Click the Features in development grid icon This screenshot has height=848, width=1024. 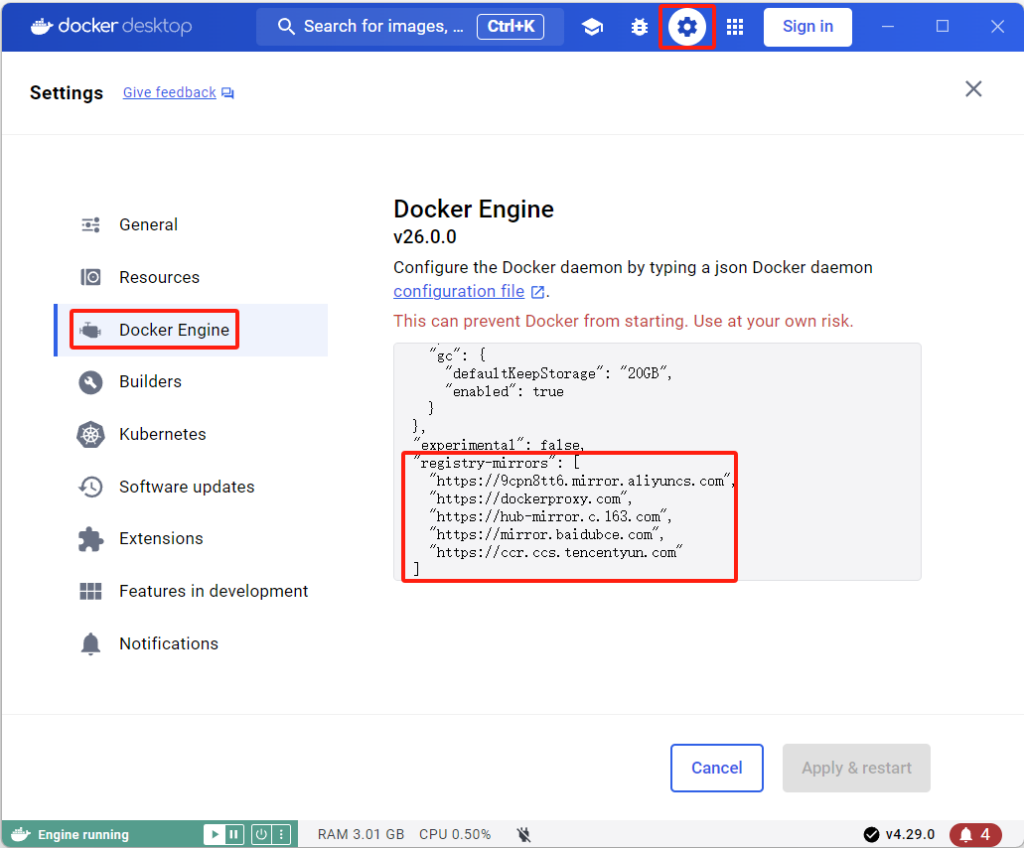tap(91, 591)
